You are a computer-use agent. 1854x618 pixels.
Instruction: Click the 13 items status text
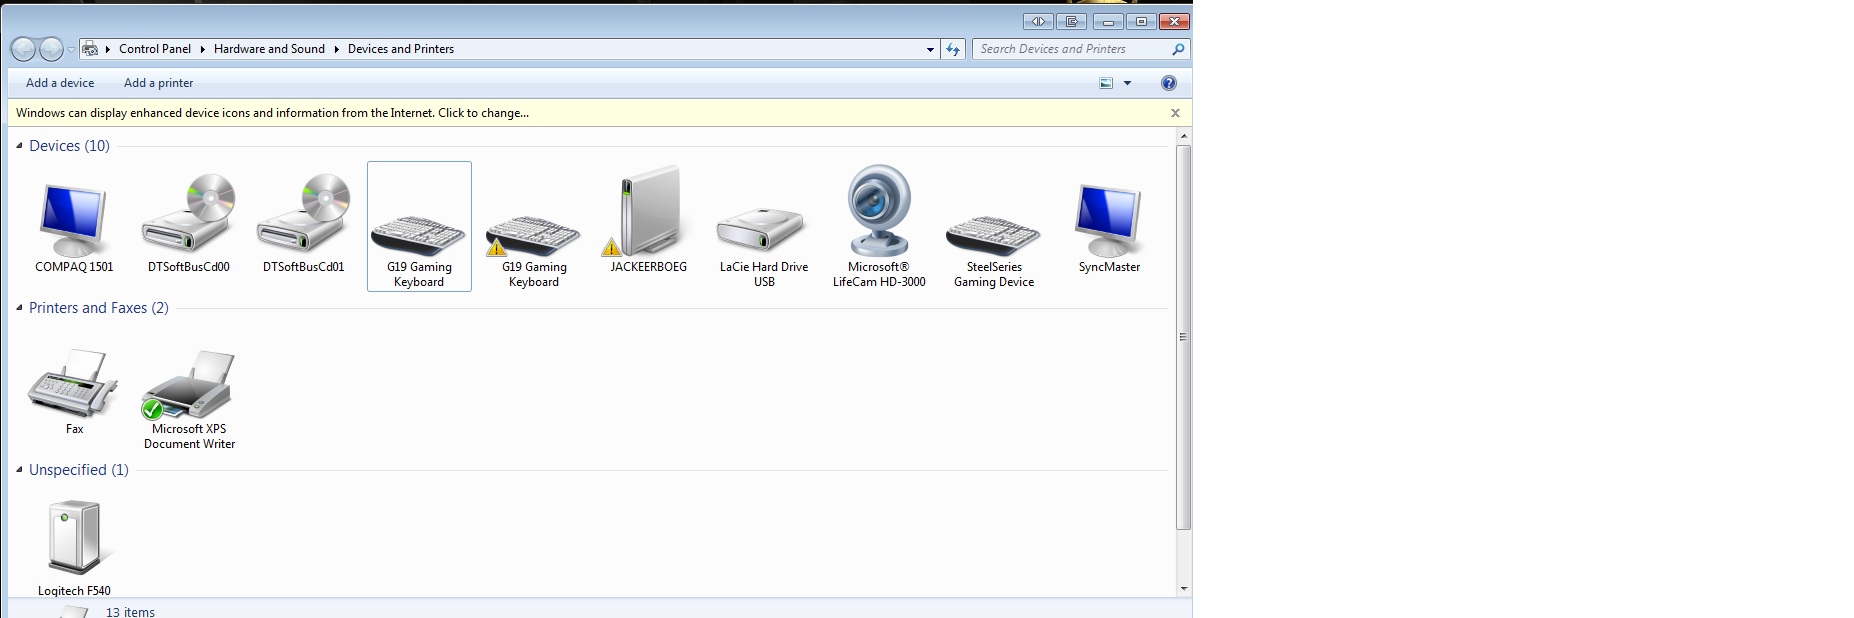(130, 612)
